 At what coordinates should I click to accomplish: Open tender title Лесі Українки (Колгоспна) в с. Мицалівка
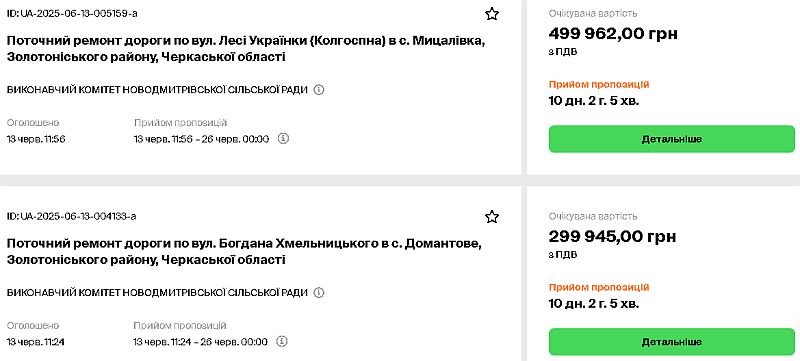246,49
